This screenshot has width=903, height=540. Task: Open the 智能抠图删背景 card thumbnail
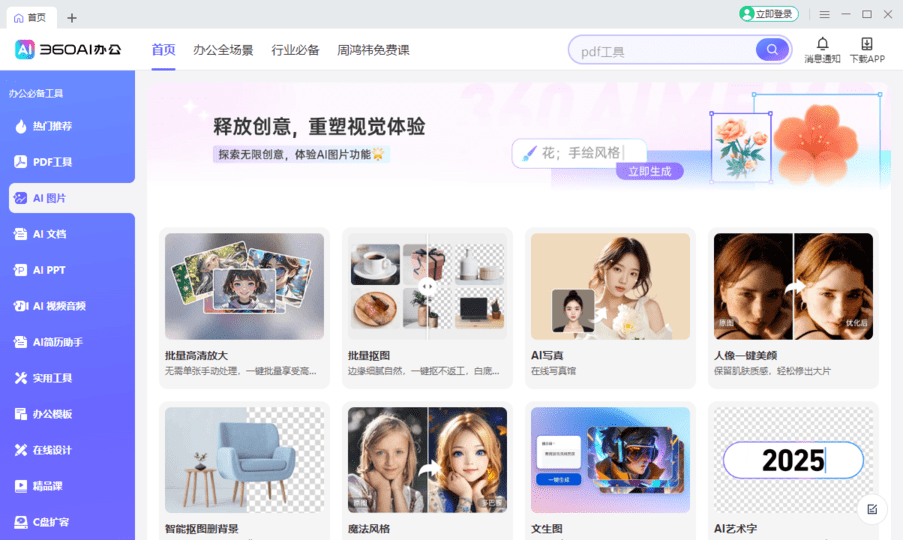[244, 460]
